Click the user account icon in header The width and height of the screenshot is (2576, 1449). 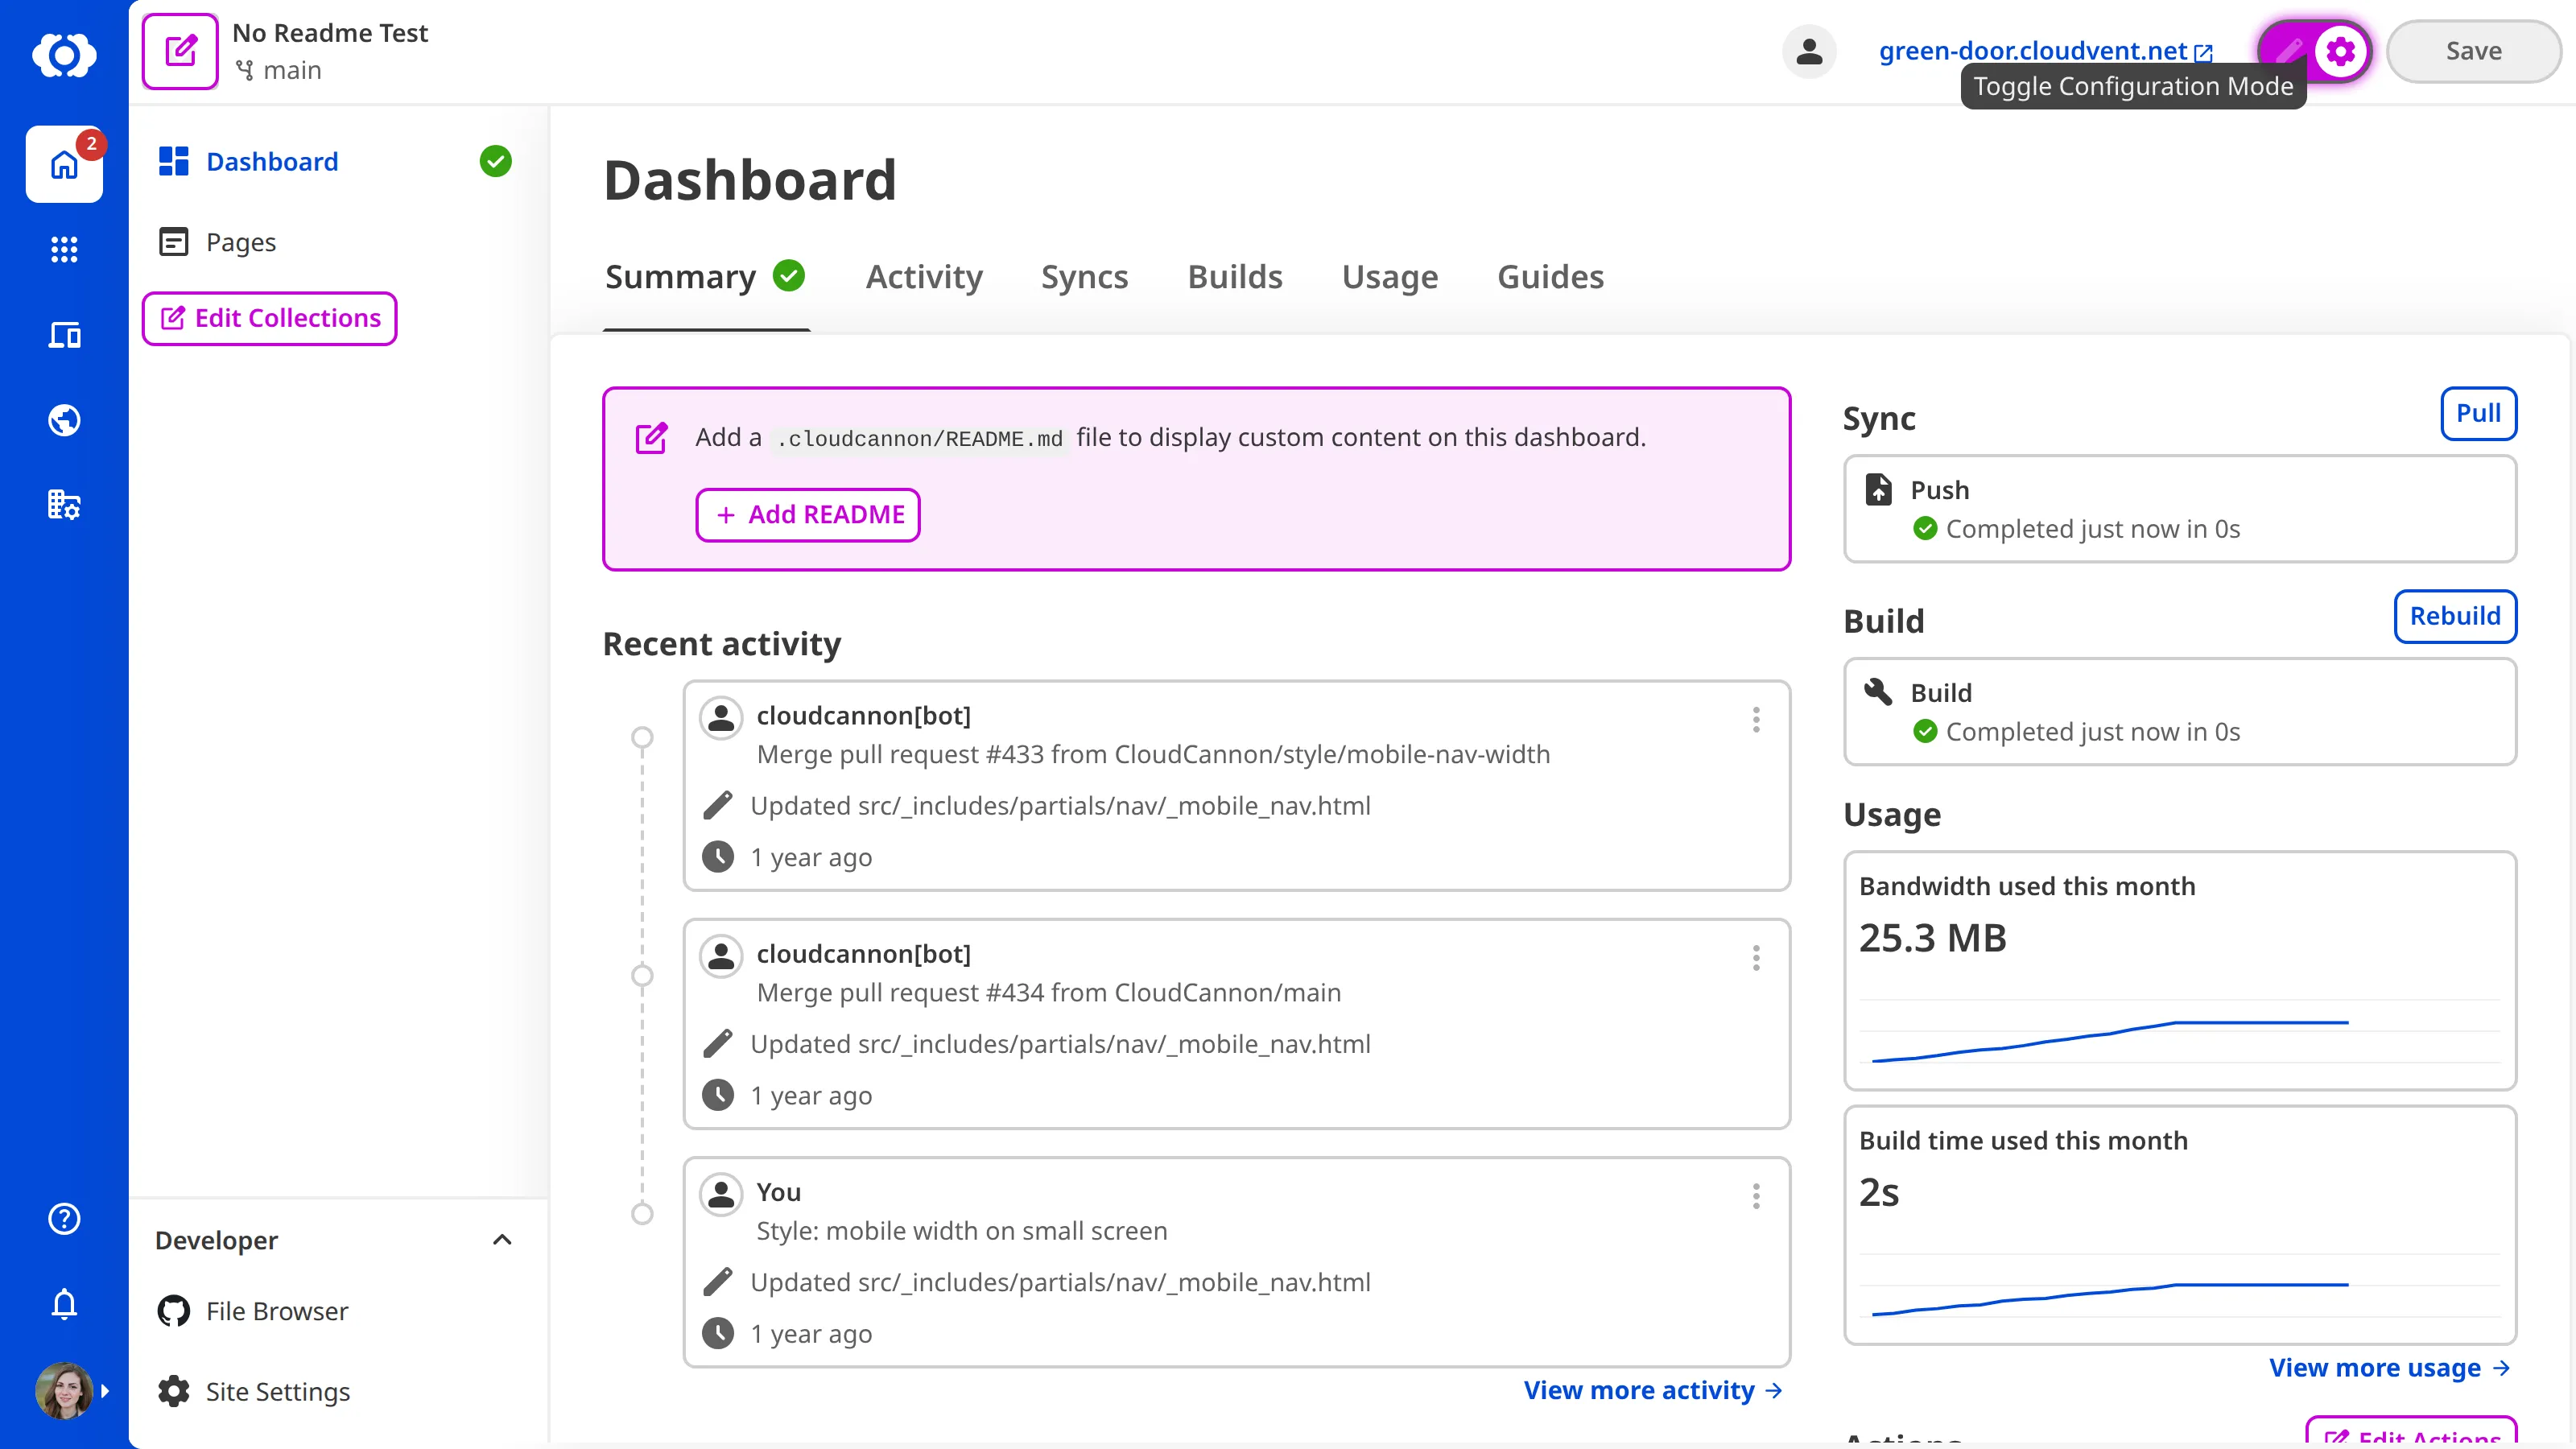pyautogui.click(x=1809, y=51)
